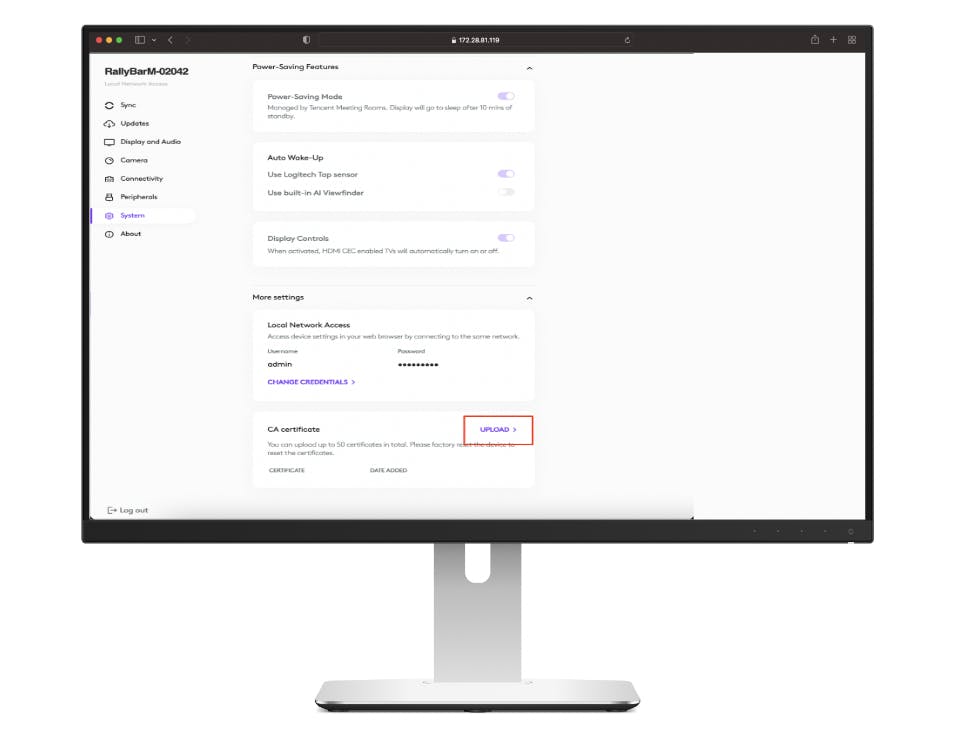The height and width of the screenshot is (744, 980).
Task: Turn off Display Controls toggle
Action: click(x=506, y=238)
